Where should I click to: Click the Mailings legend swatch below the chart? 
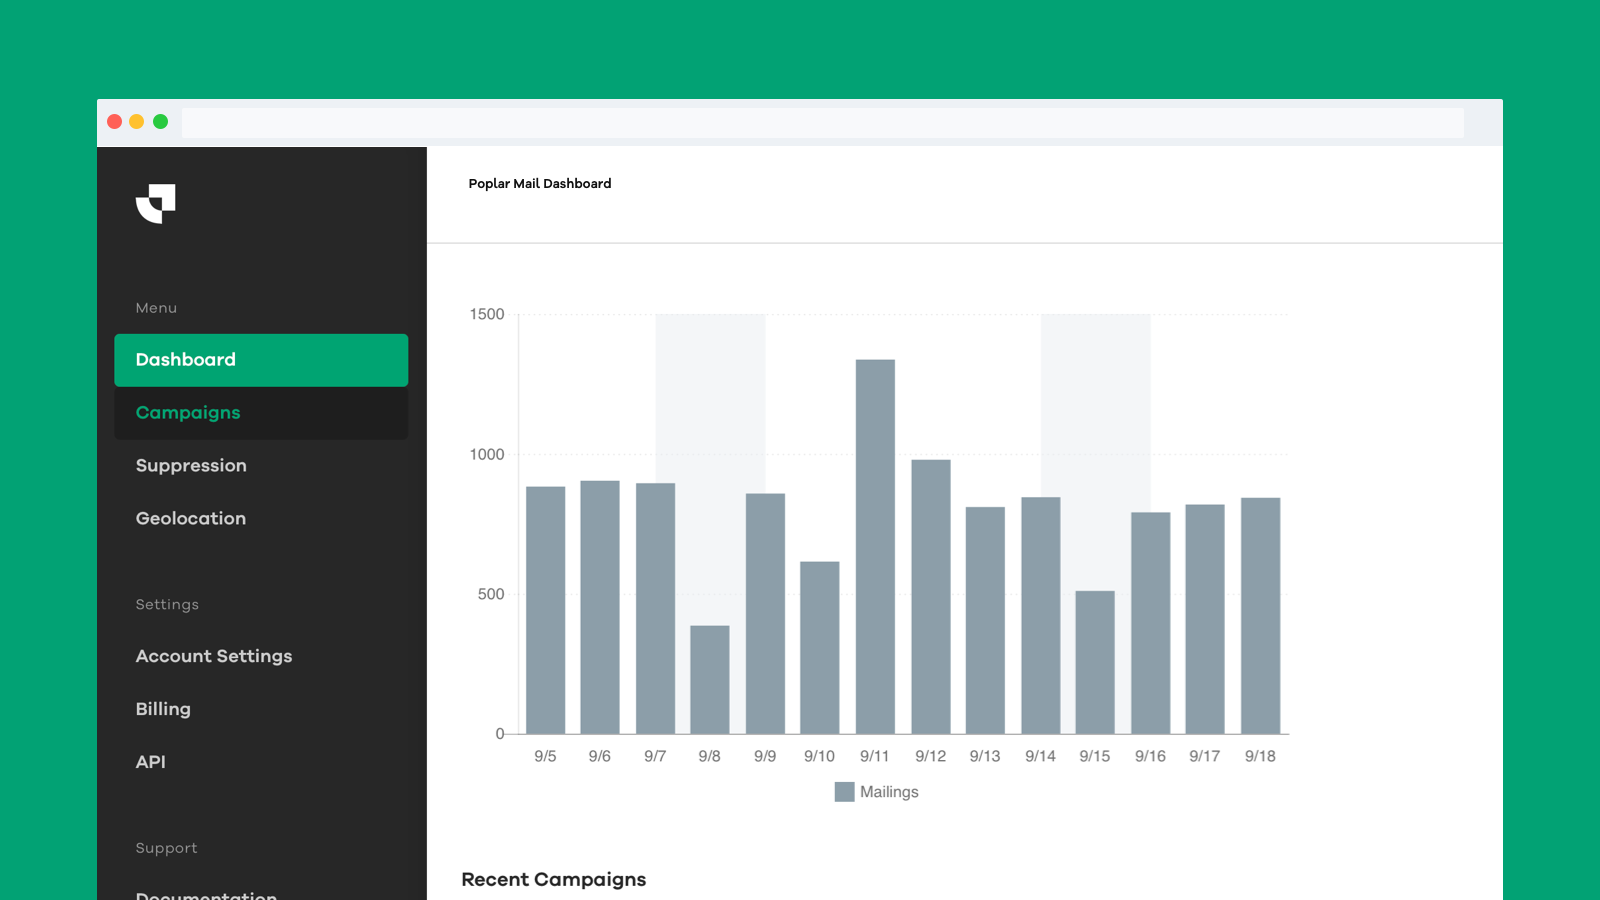(x=844, y=791)
